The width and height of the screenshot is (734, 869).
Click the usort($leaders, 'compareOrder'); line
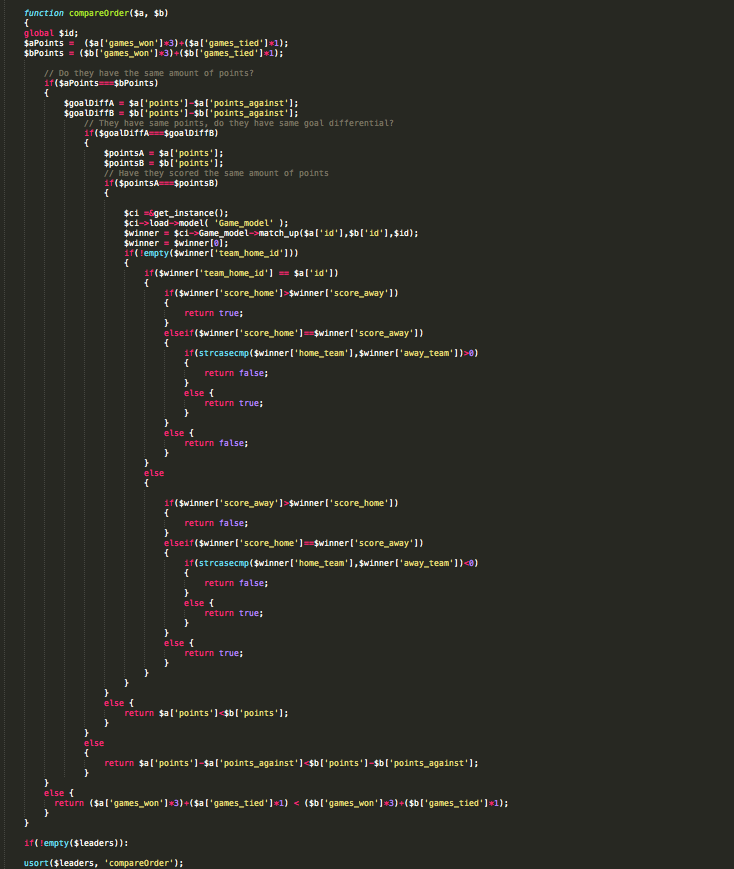103,862
